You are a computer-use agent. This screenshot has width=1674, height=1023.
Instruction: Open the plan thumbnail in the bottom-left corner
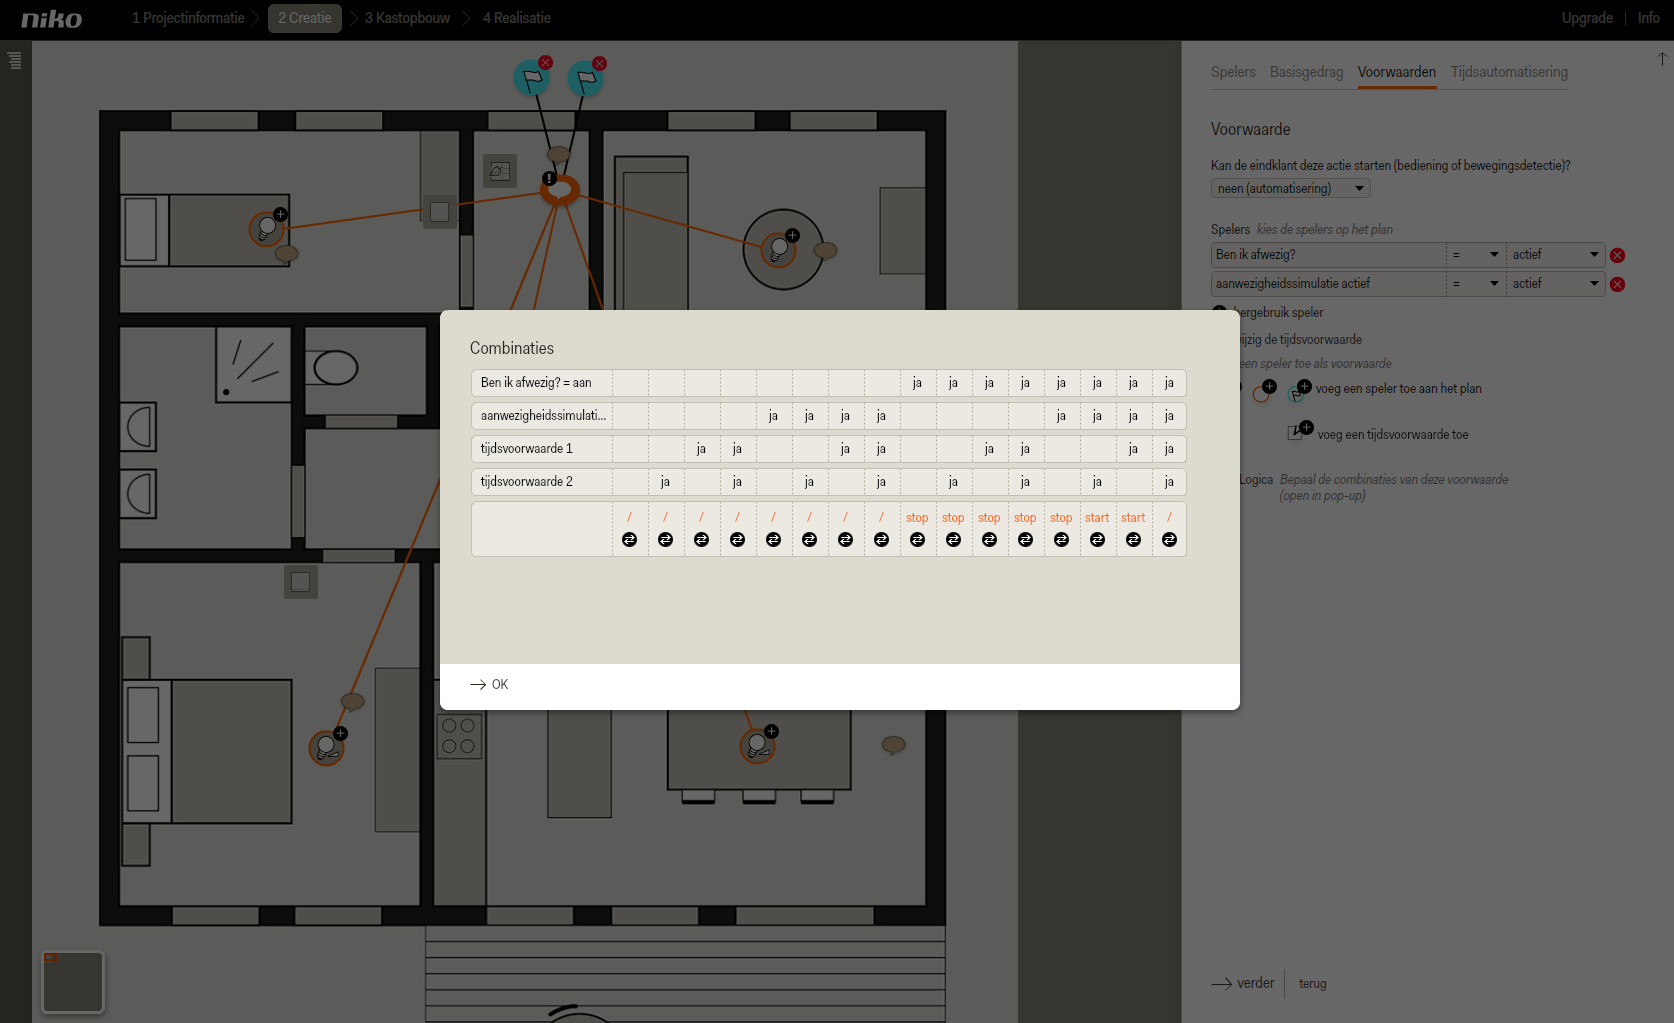tap(73, 981)
